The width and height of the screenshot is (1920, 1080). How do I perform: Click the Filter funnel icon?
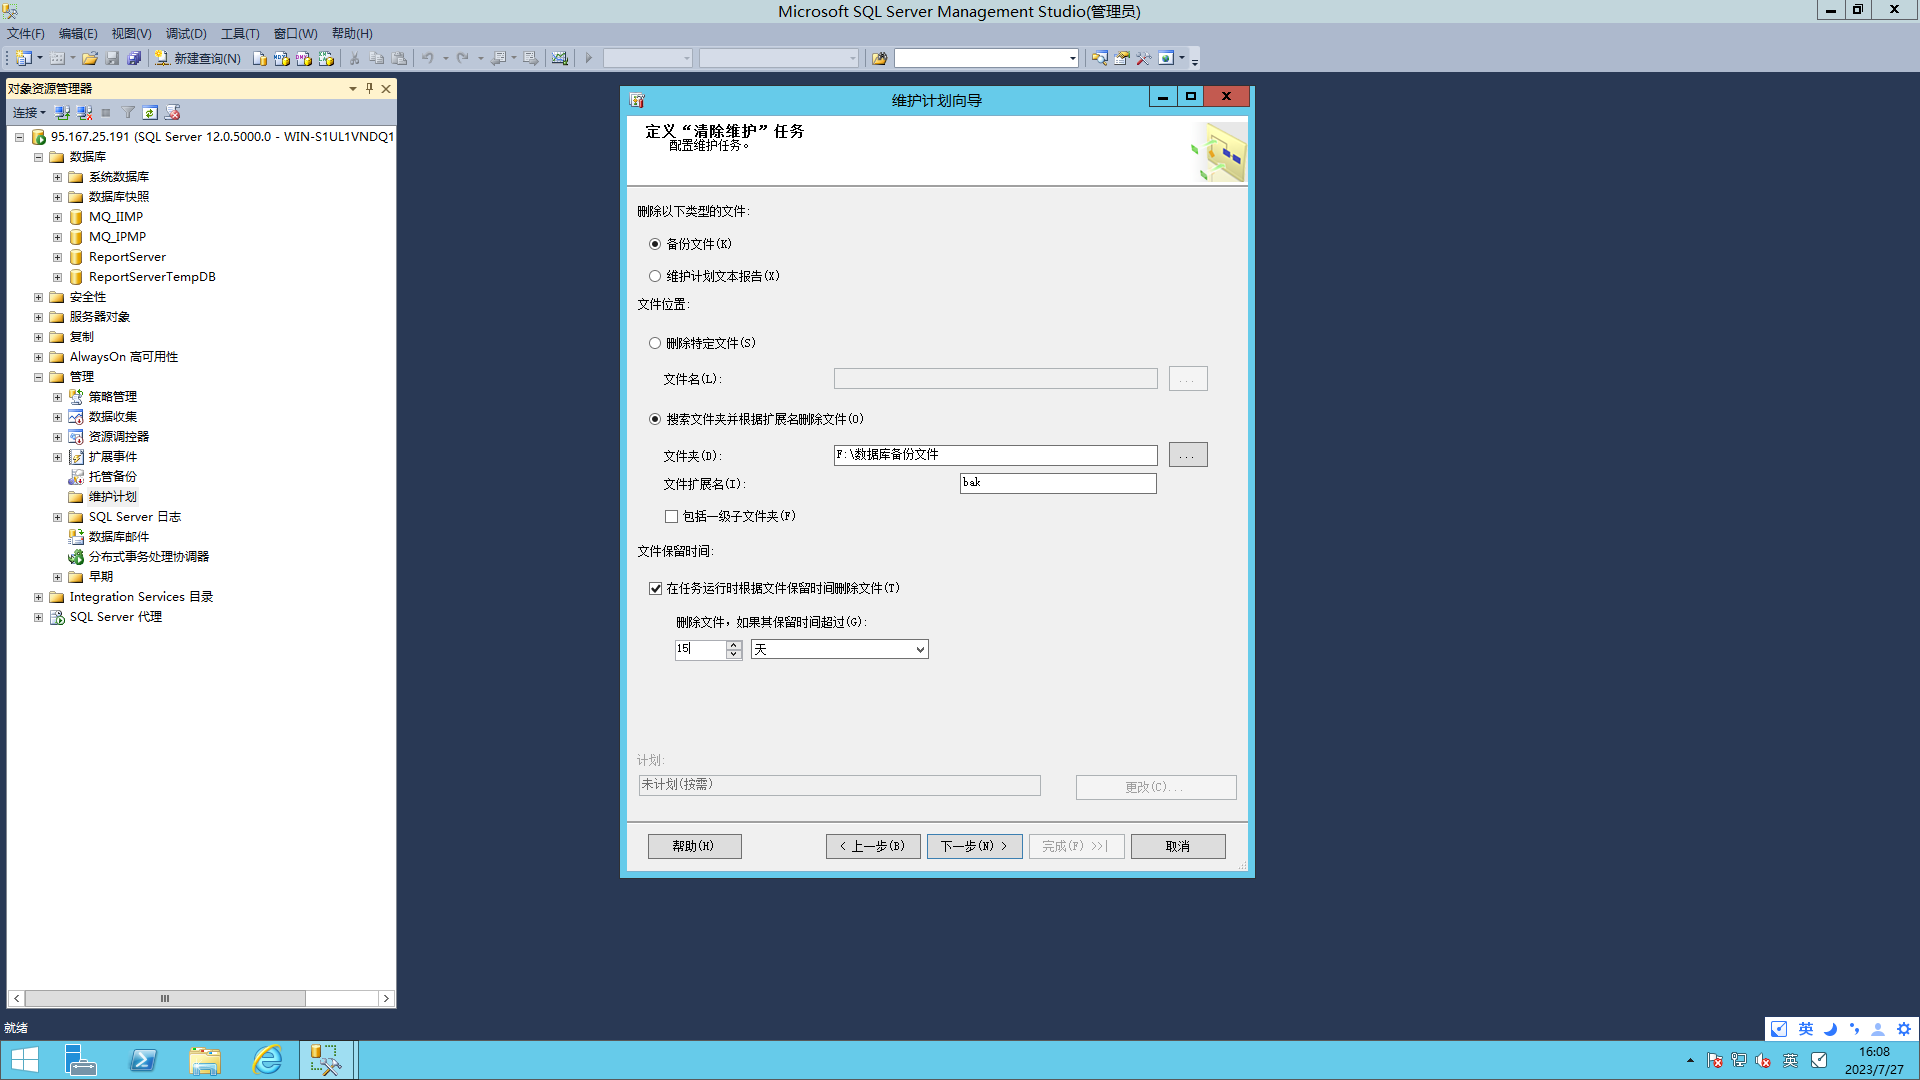click(128, 113)
